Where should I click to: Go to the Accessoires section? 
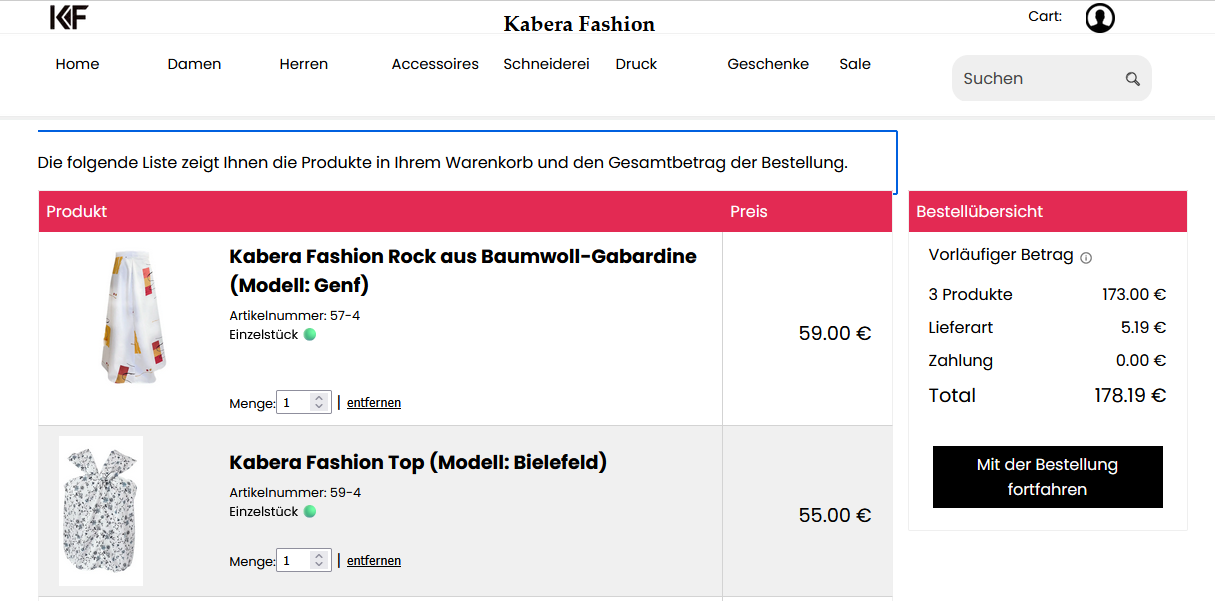(x=435, y=64)
